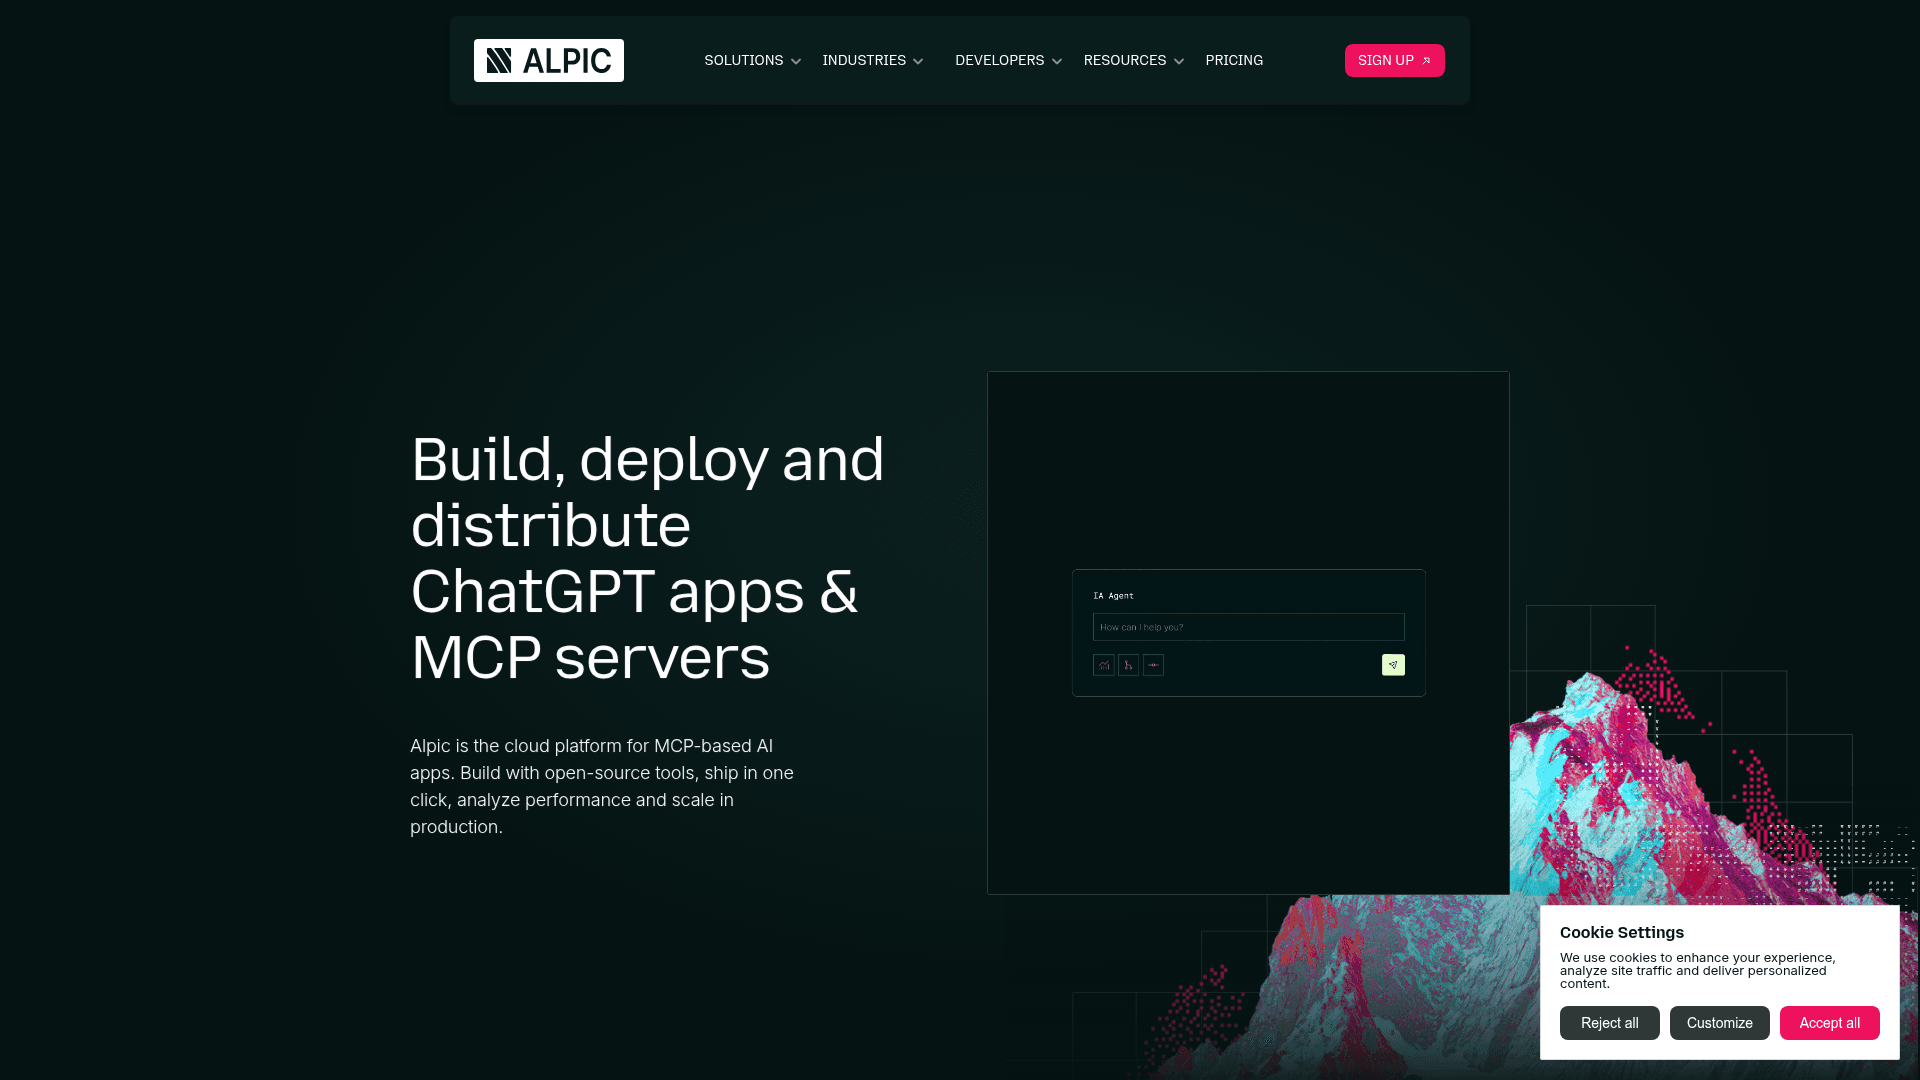The height and width of the screenshot is (1080, 1920).
Task: Focus the 'How can I help you?' field
Action: (x=1248, y=627)
